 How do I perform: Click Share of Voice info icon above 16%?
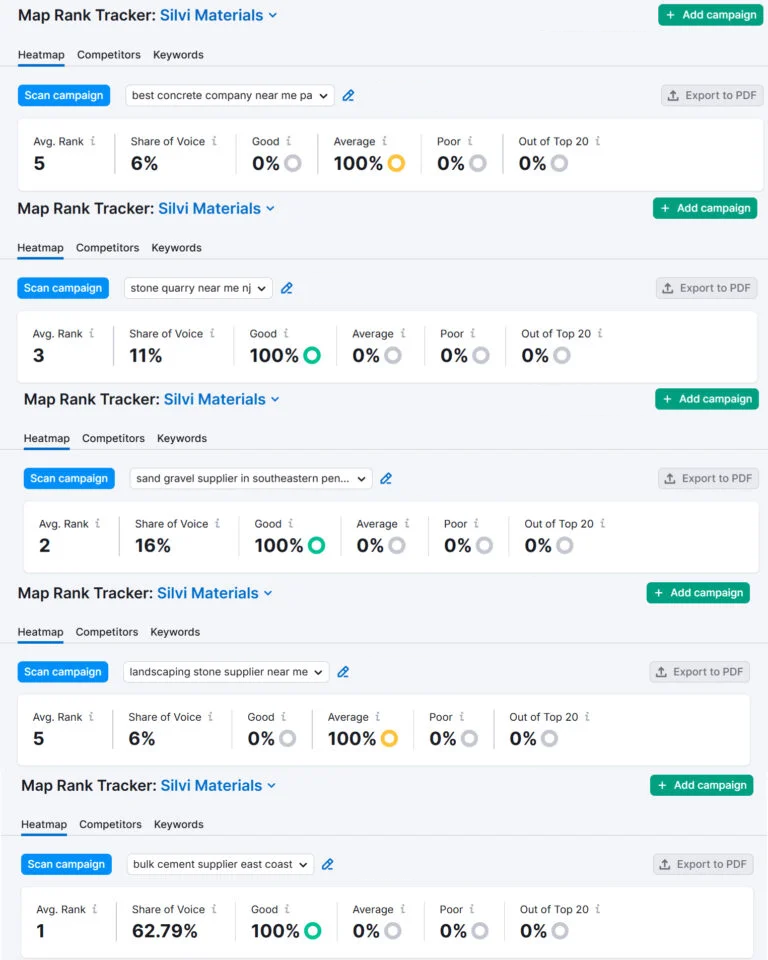[218, 523]
